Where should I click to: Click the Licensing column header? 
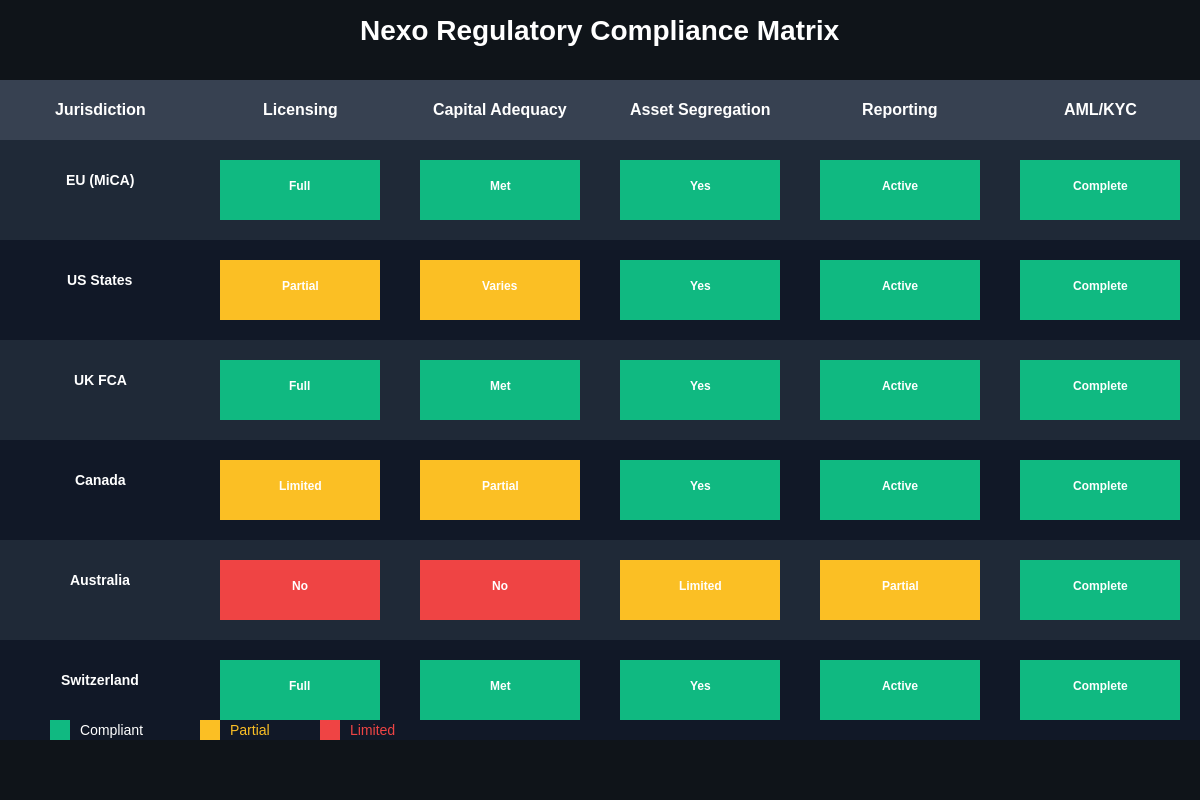tap(300, 110)
